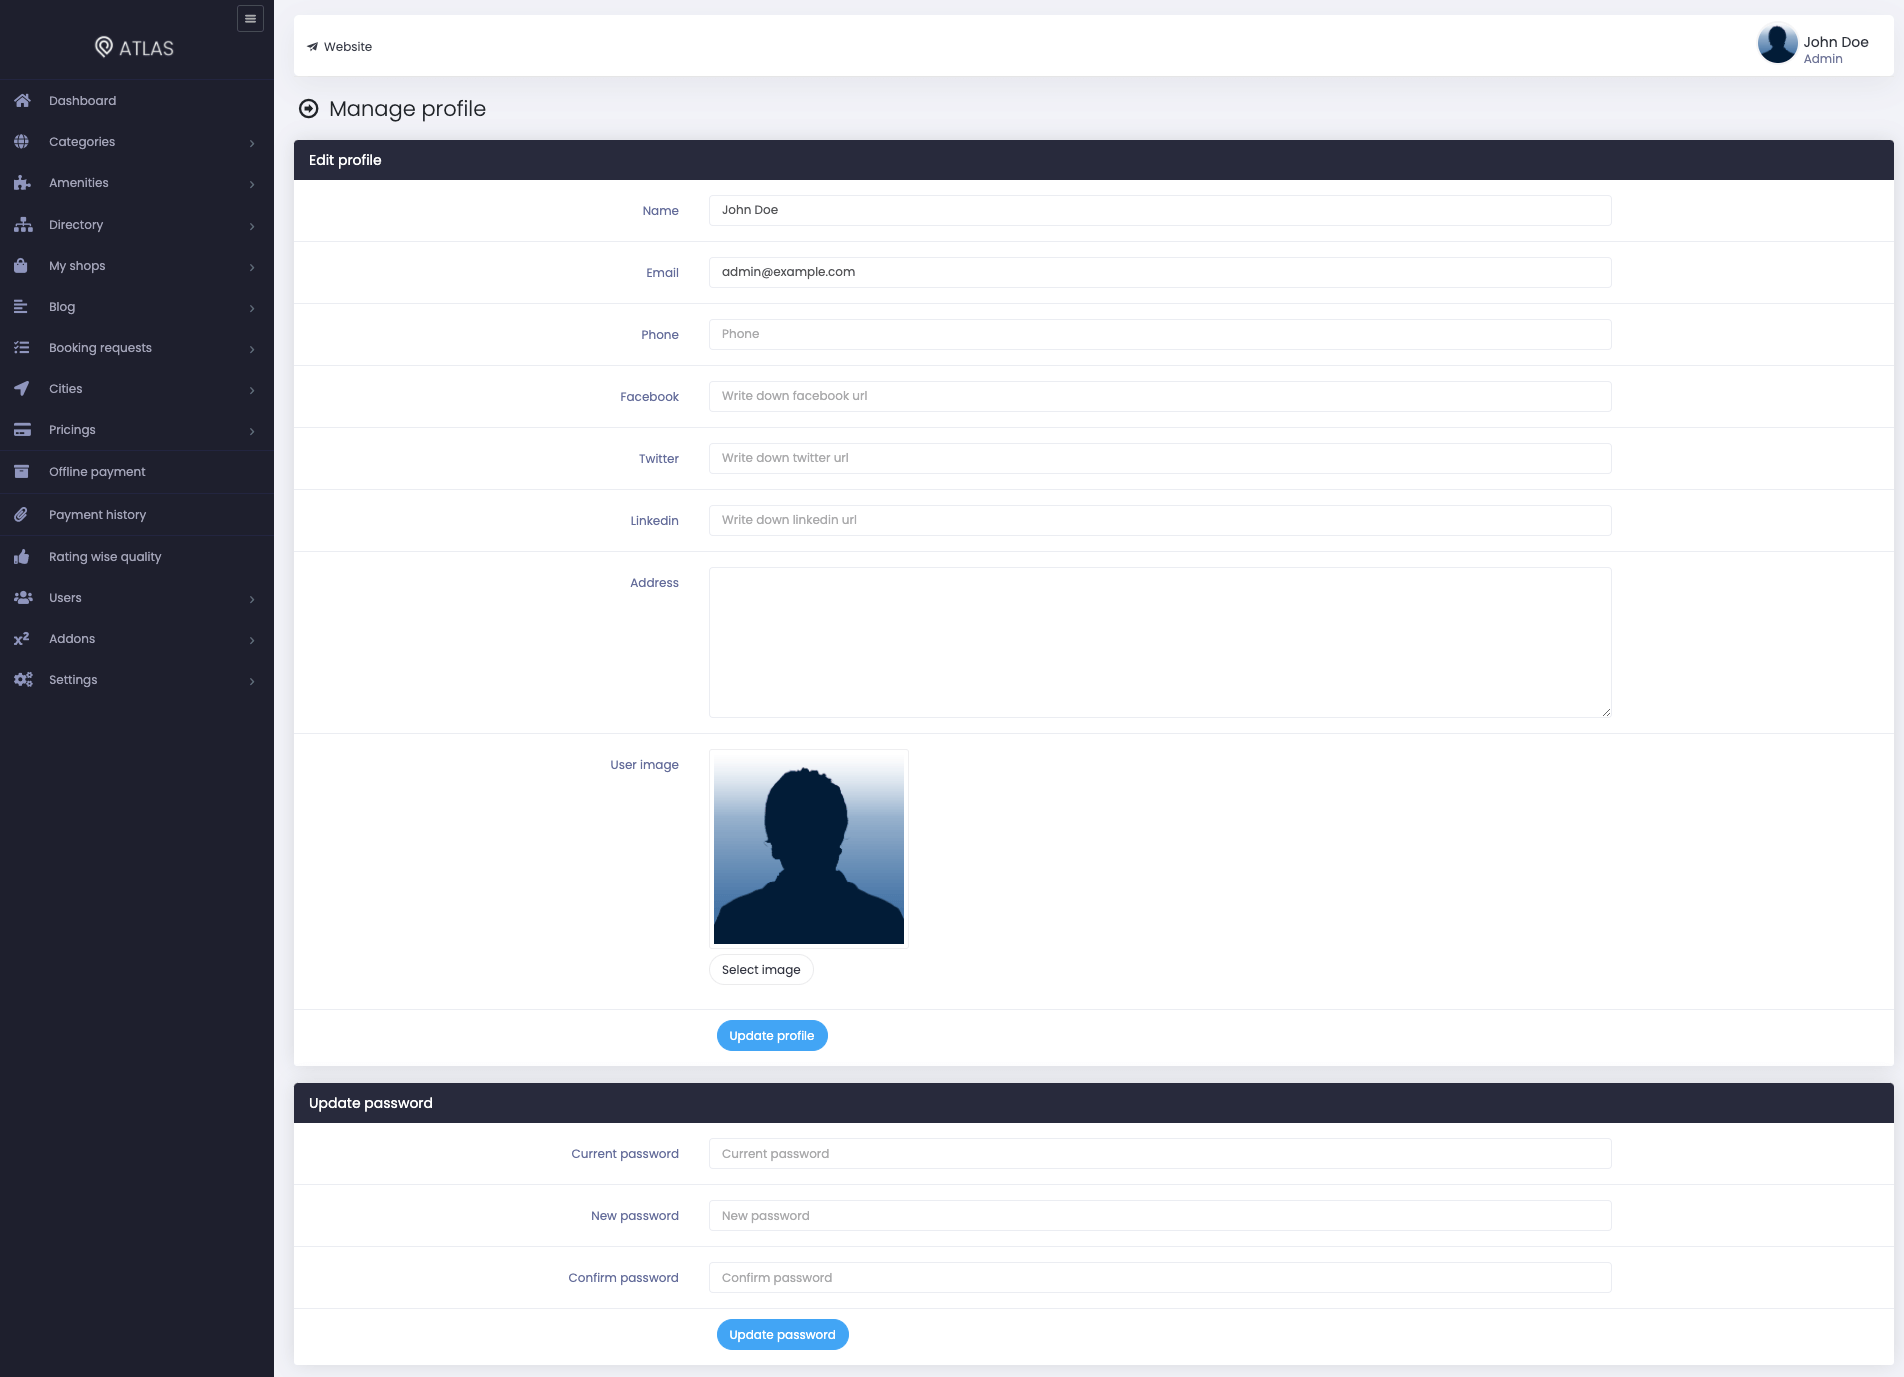The height and width of the screenshot is (1377, 1904).
Task: Click the Update profile button
Action: point(772,1036)
